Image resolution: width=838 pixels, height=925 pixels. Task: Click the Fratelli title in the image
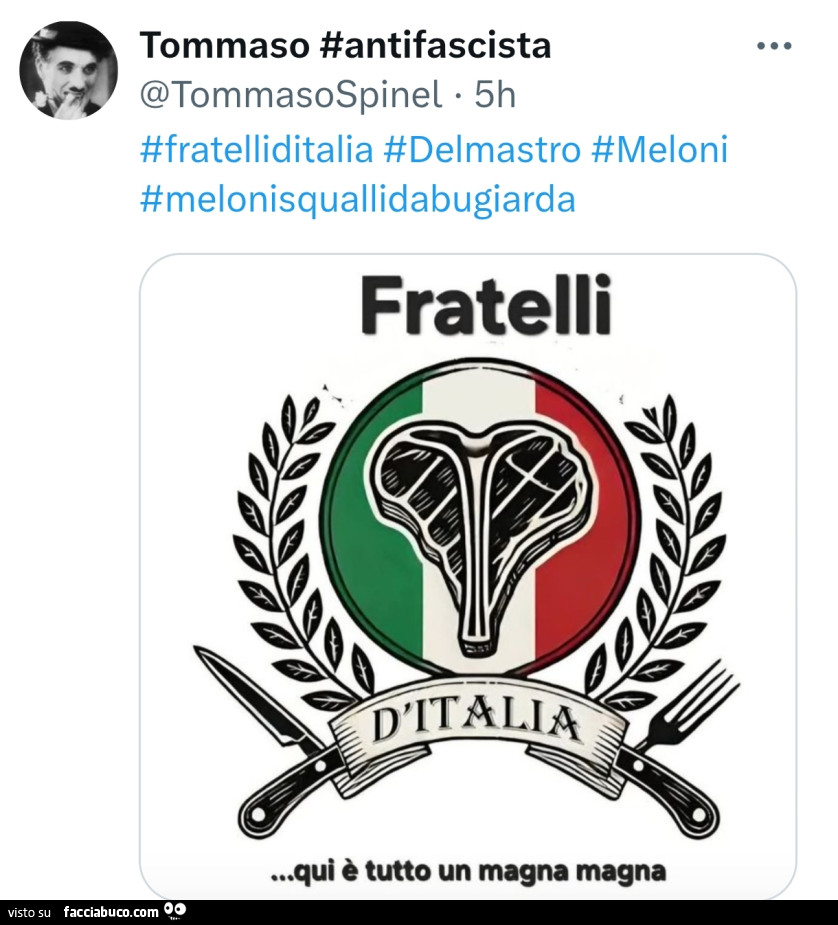[486, 305]
